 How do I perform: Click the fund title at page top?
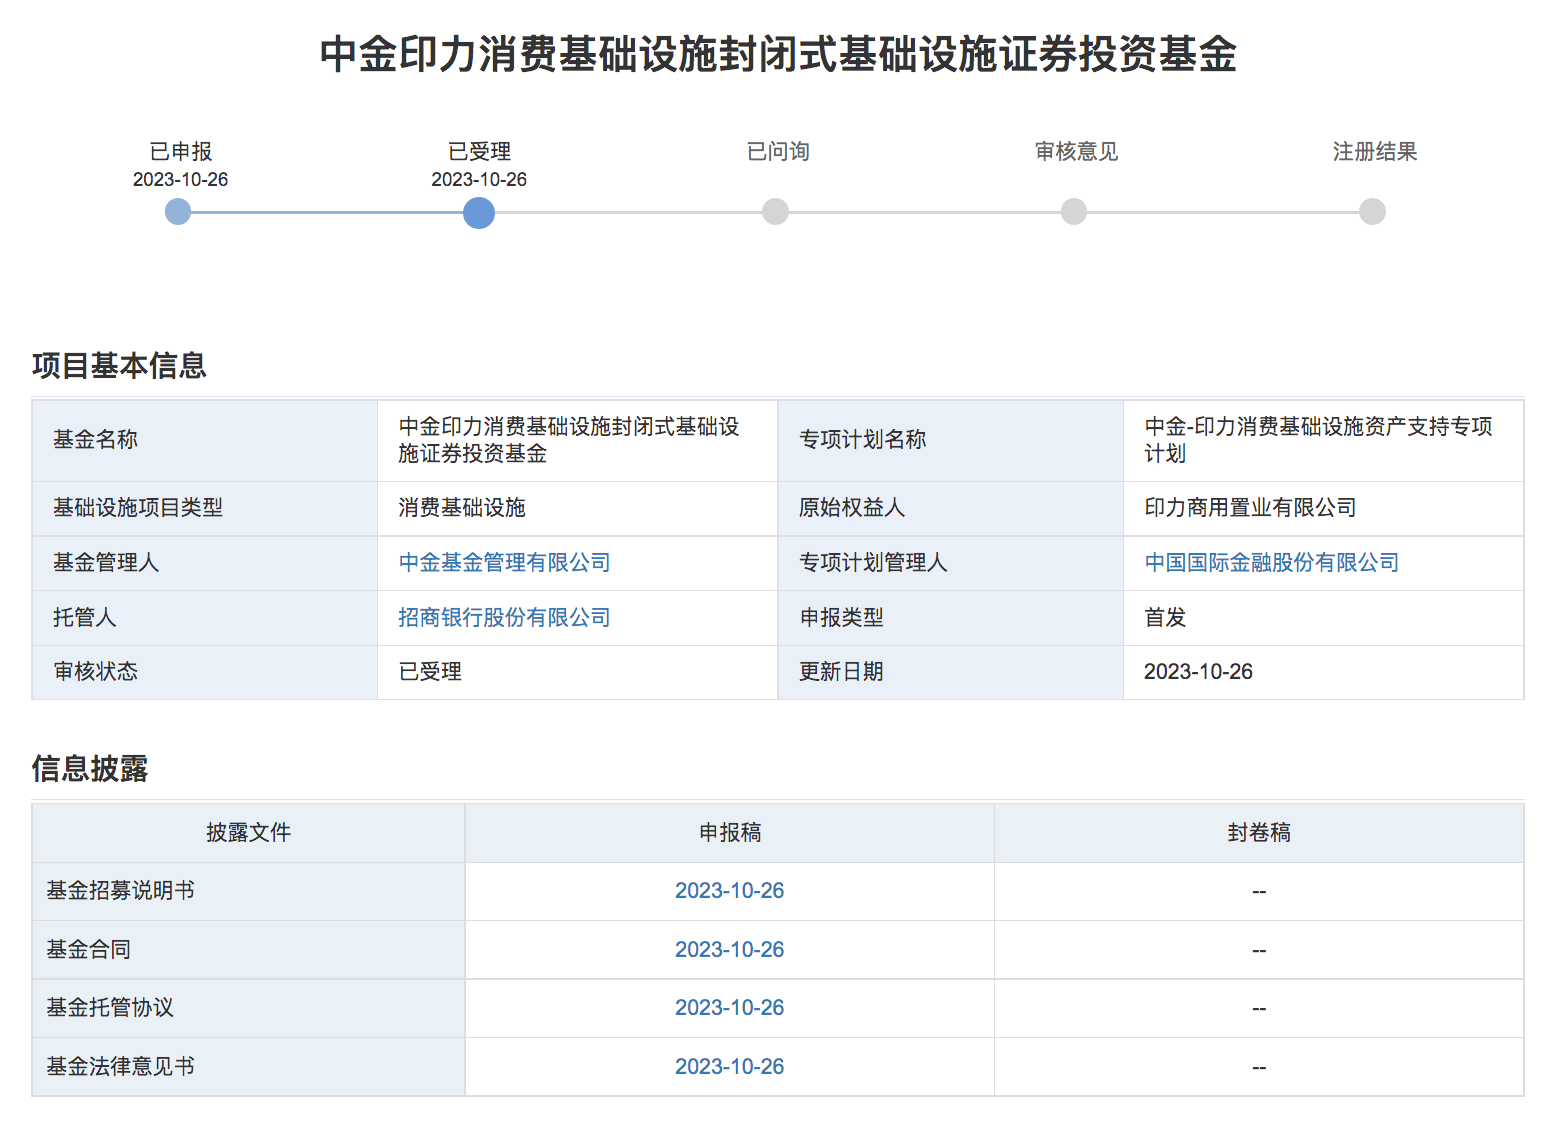click(776, 58)
